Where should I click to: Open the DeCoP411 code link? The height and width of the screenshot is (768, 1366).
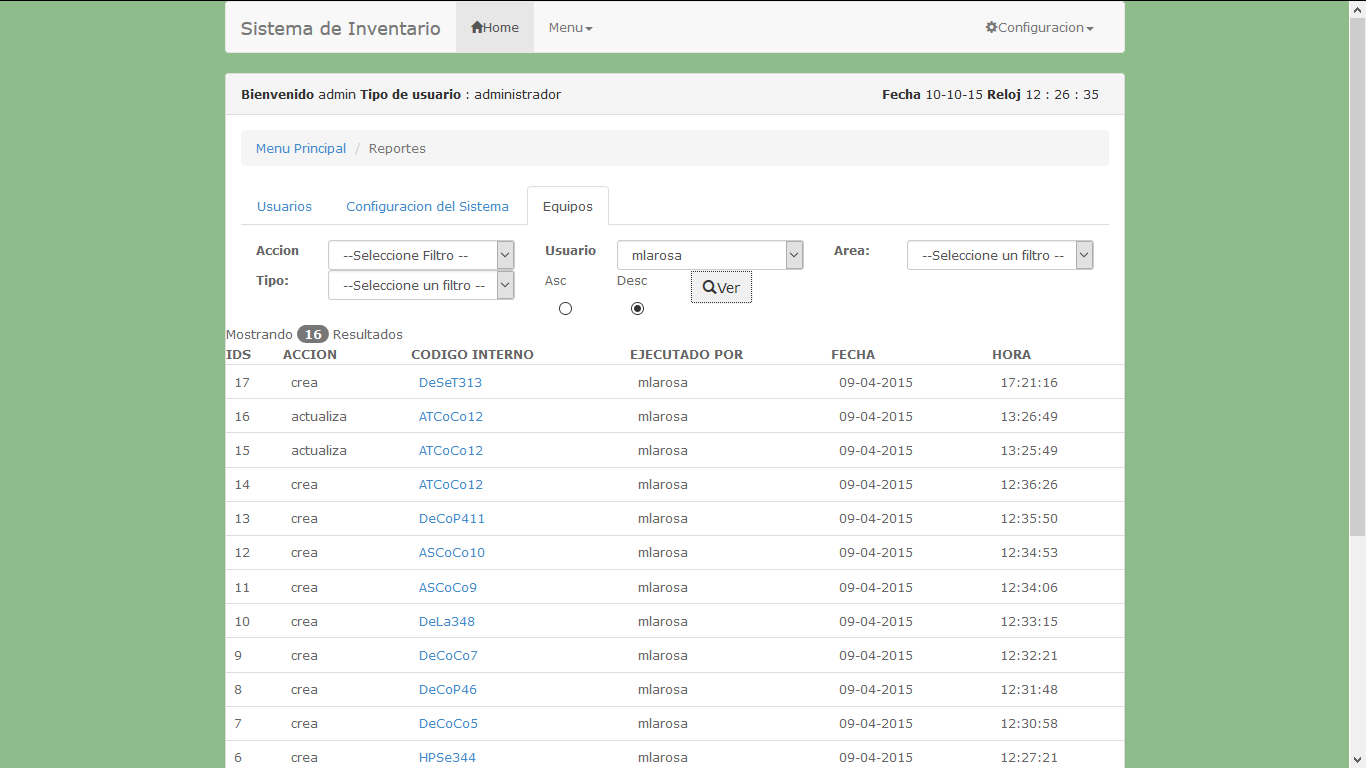(452, 518)
